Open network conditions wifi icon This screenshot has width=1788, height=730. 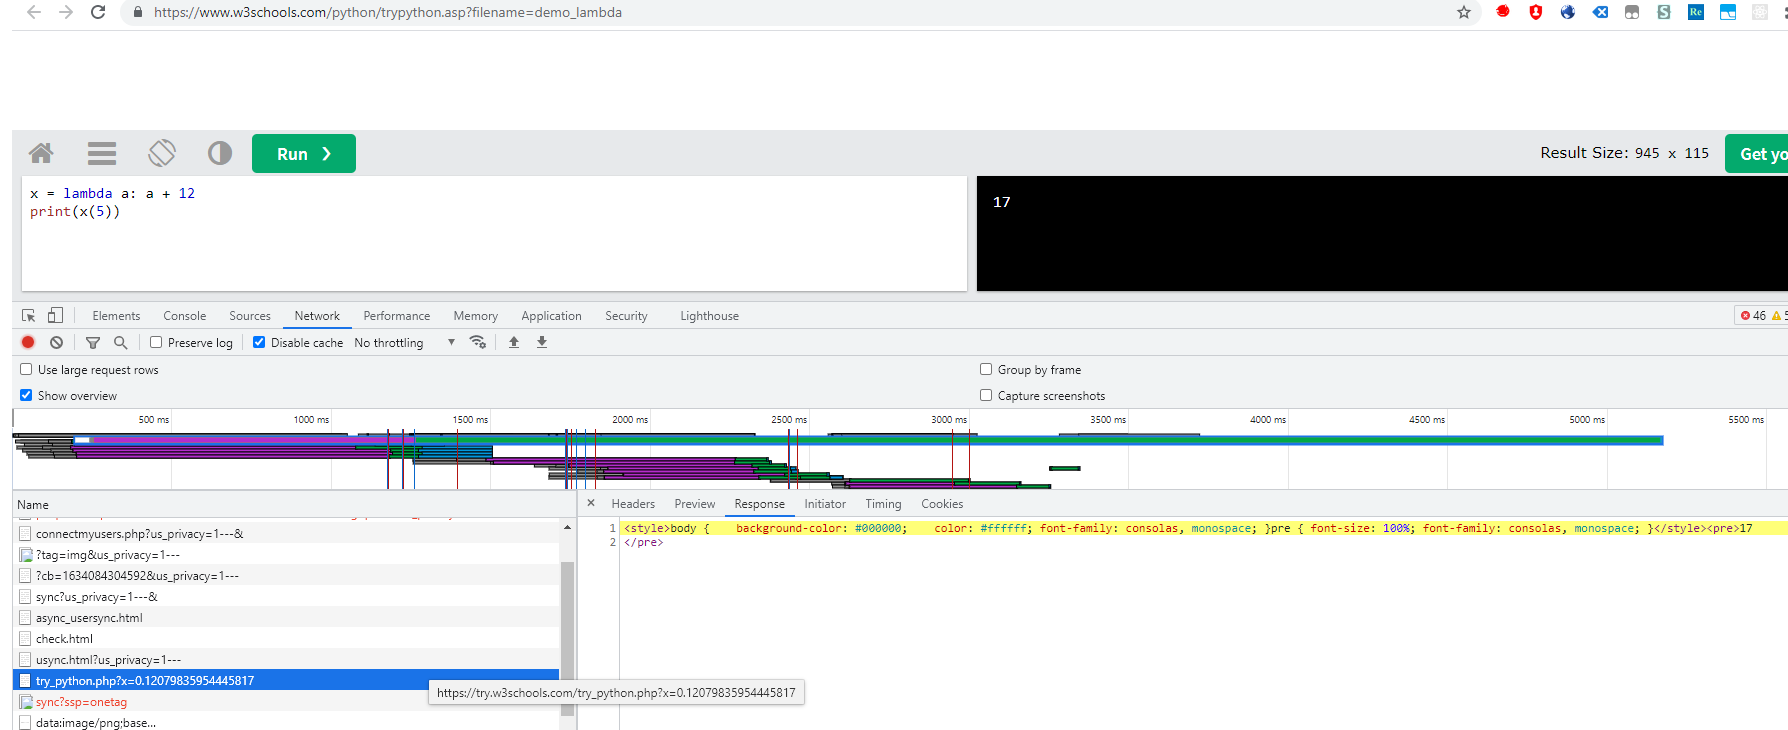478,342
